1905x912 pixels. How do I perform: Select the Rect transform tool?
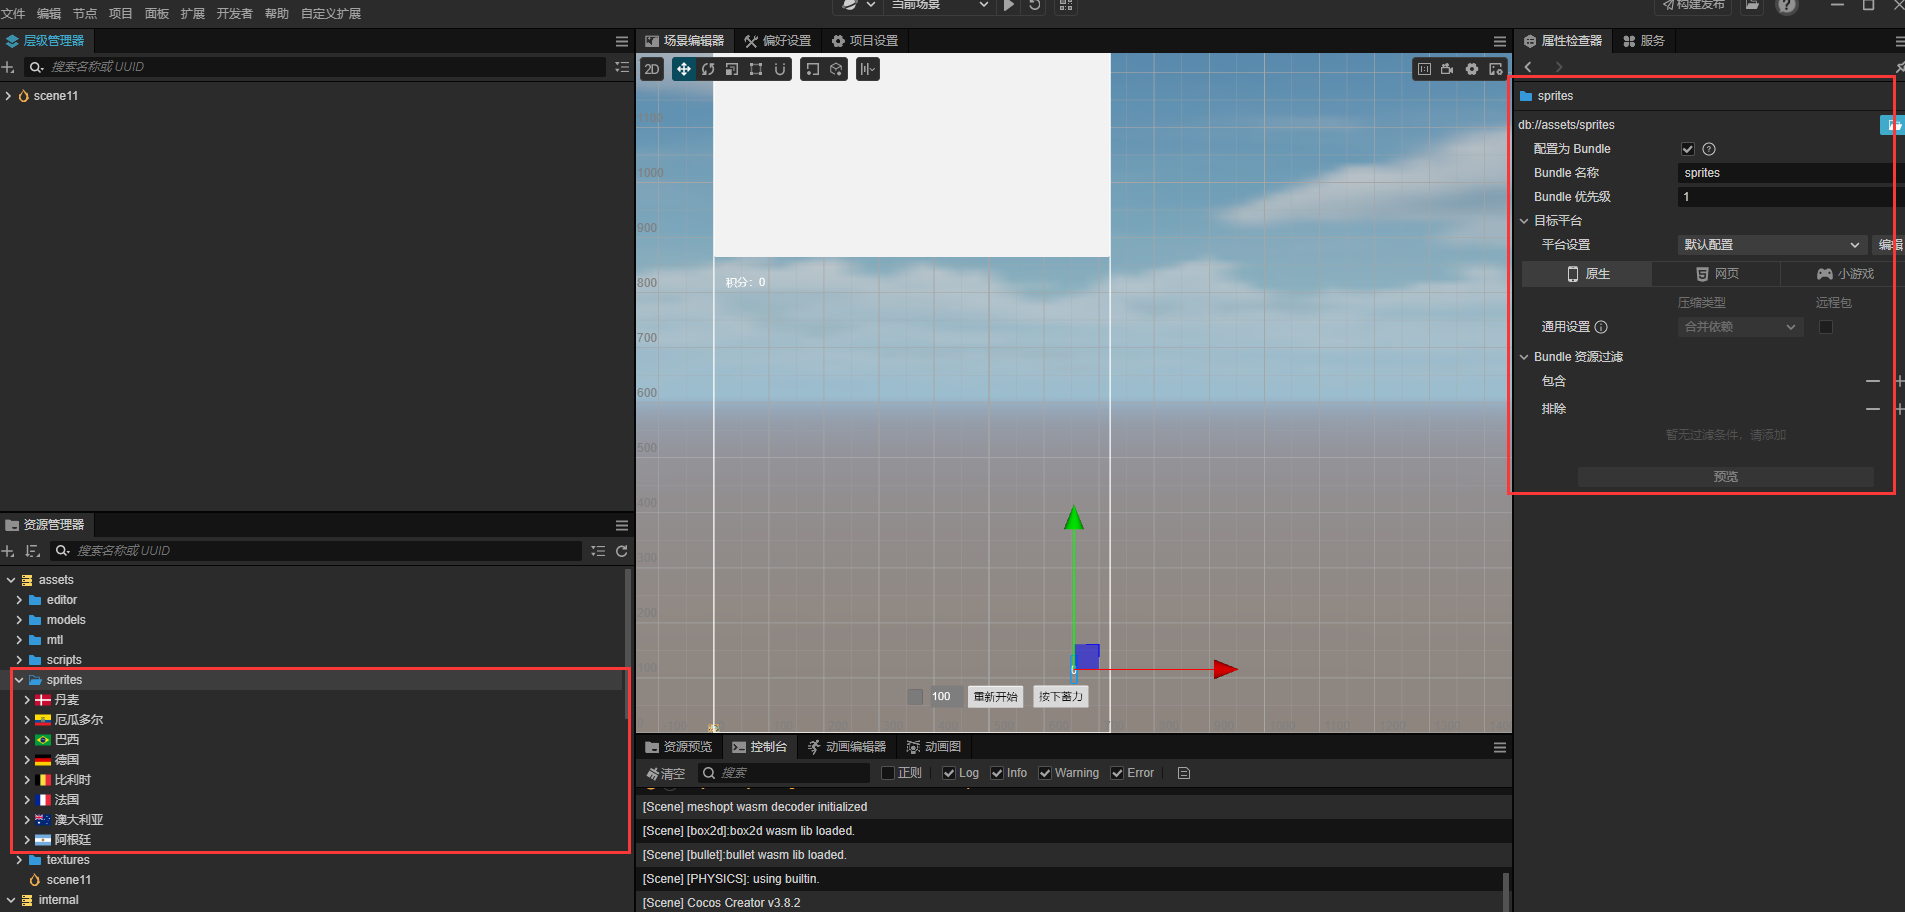point(756,69)
